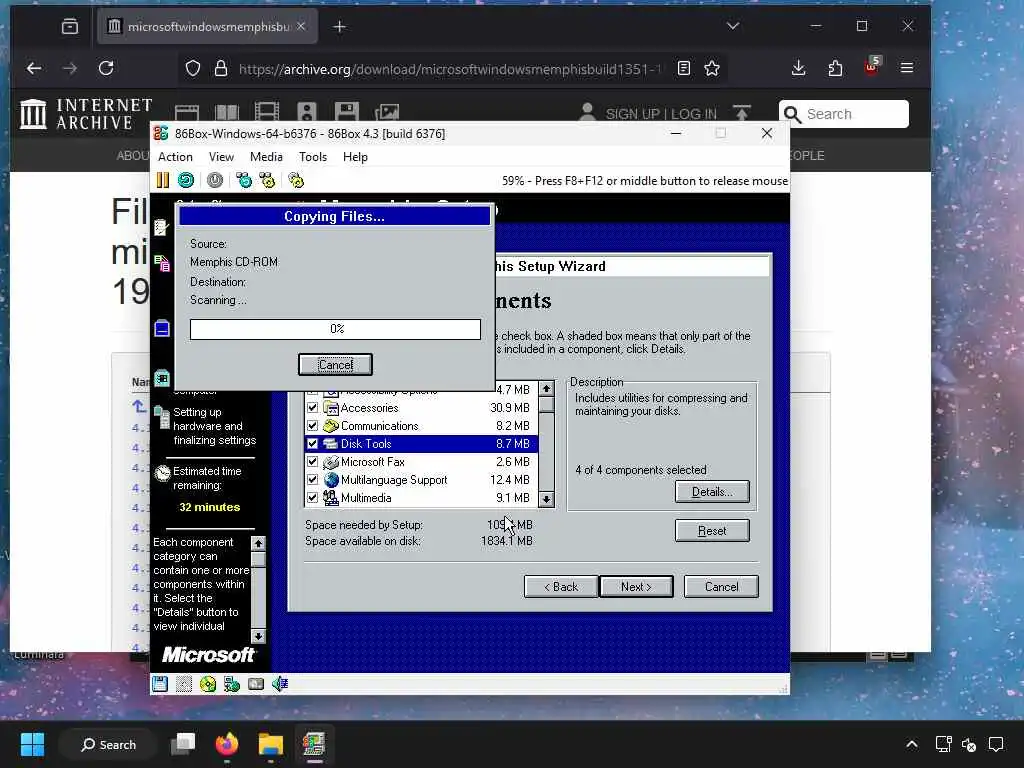
Task: Open the 86Box Tools menu
Action: (x=313, y=157)
